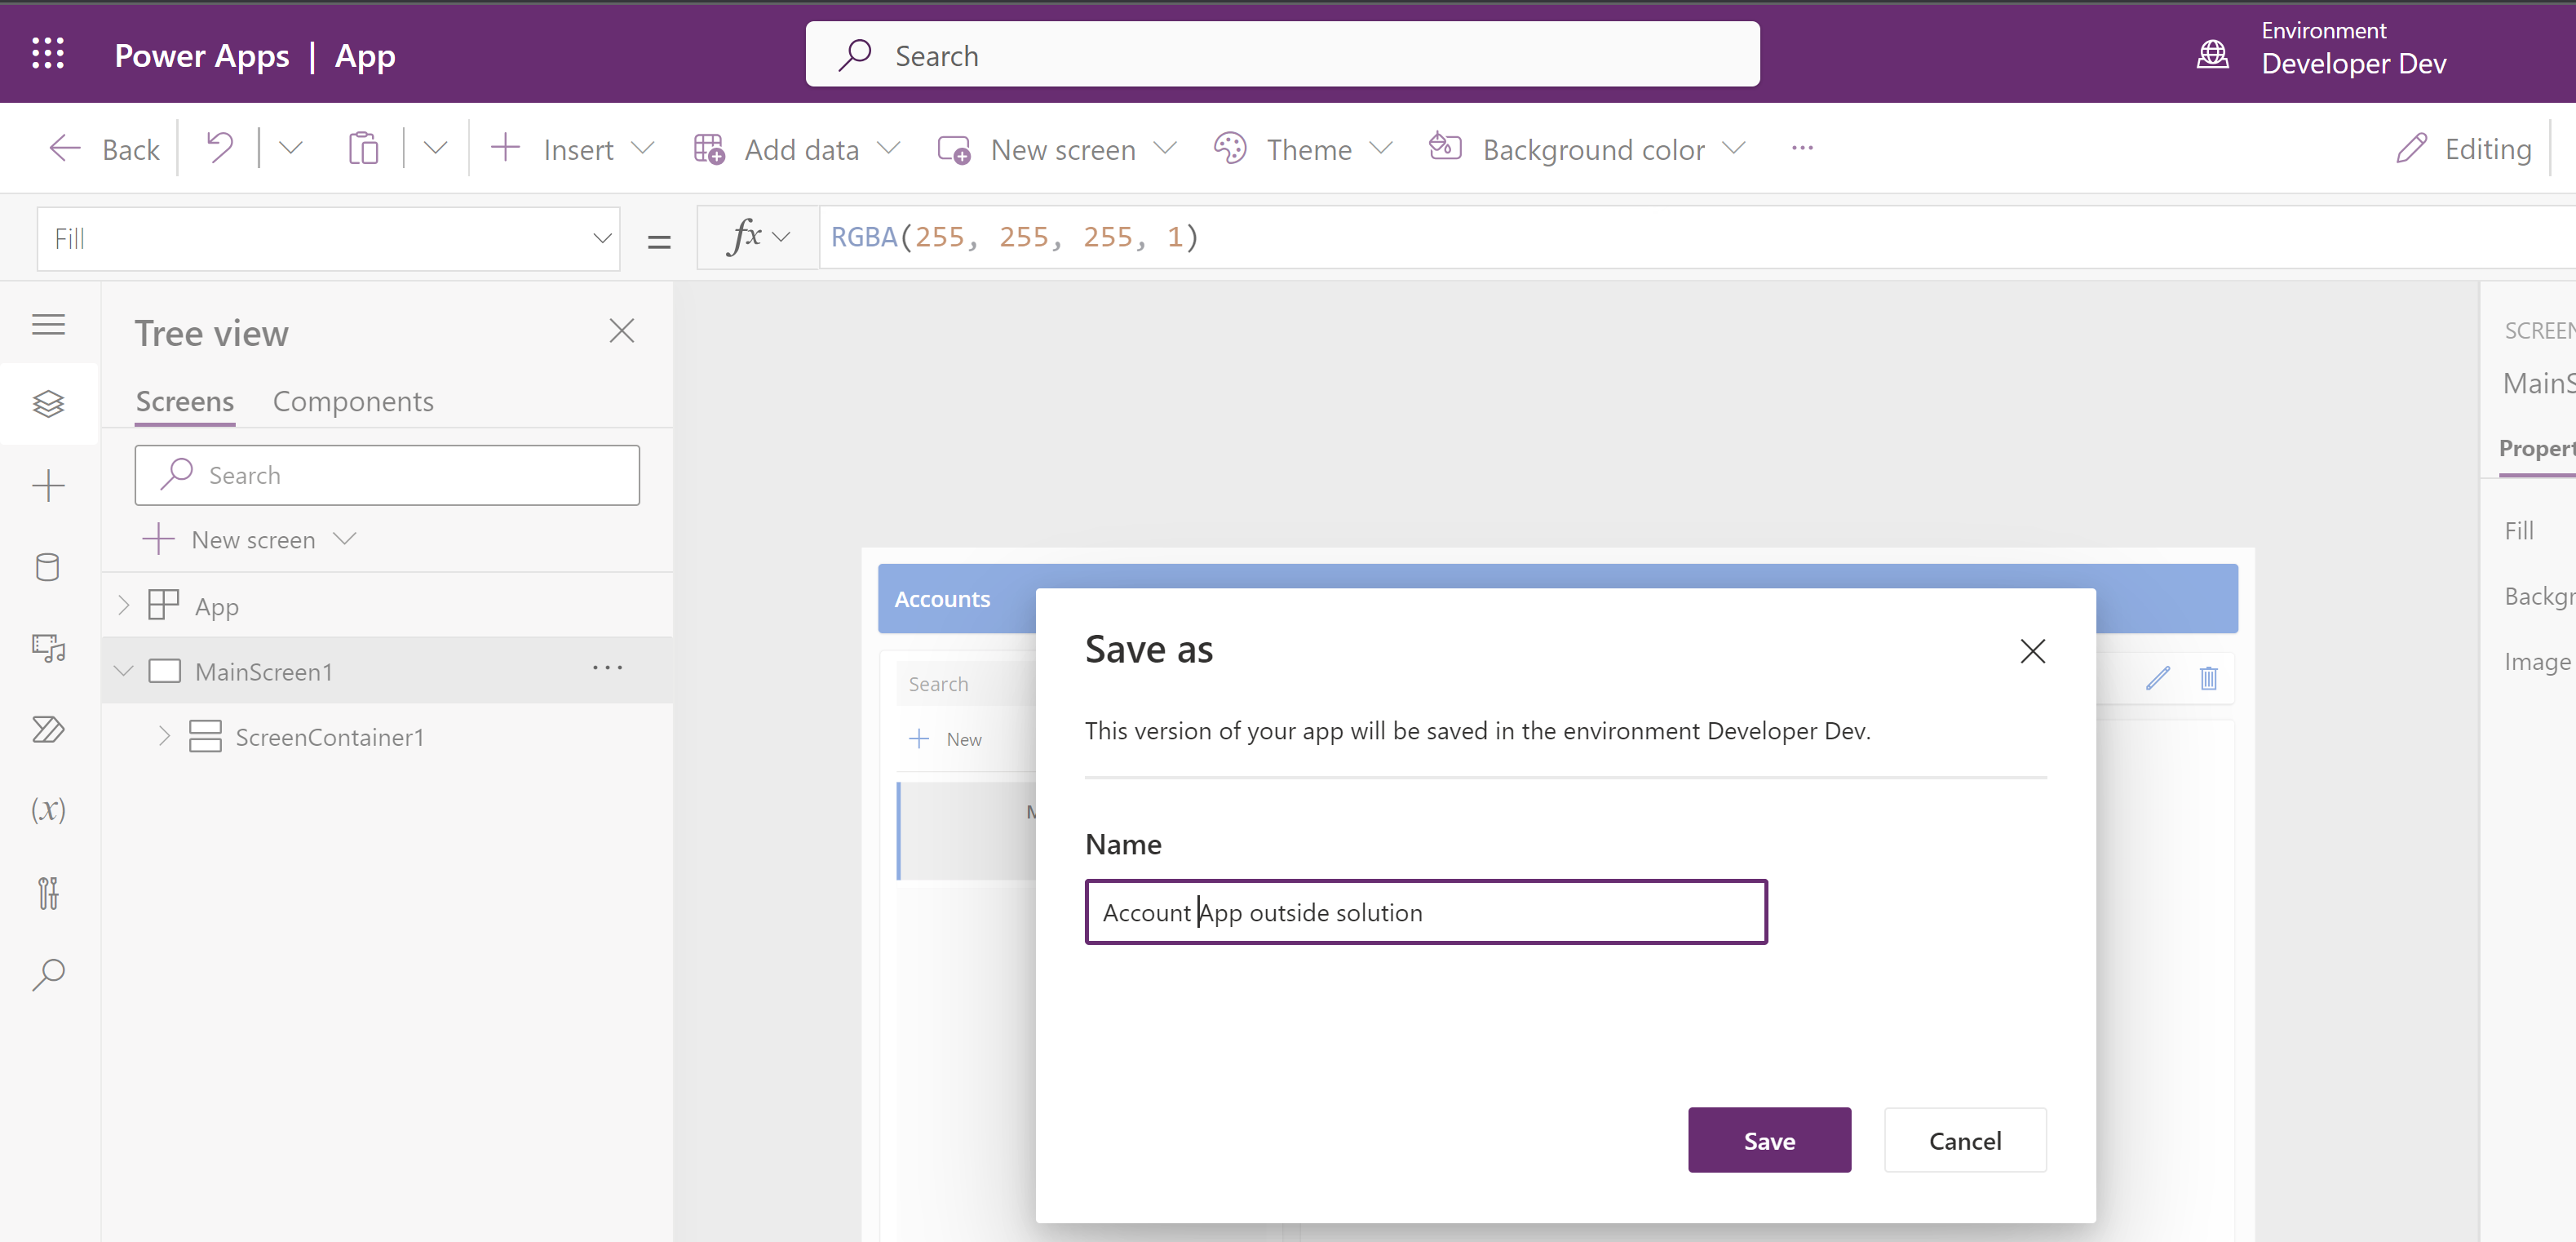The width and height of the screenshot is (2576, 1242).
Task: Open the Power Automate sidebar icon
Action: (x=48, y=729)
